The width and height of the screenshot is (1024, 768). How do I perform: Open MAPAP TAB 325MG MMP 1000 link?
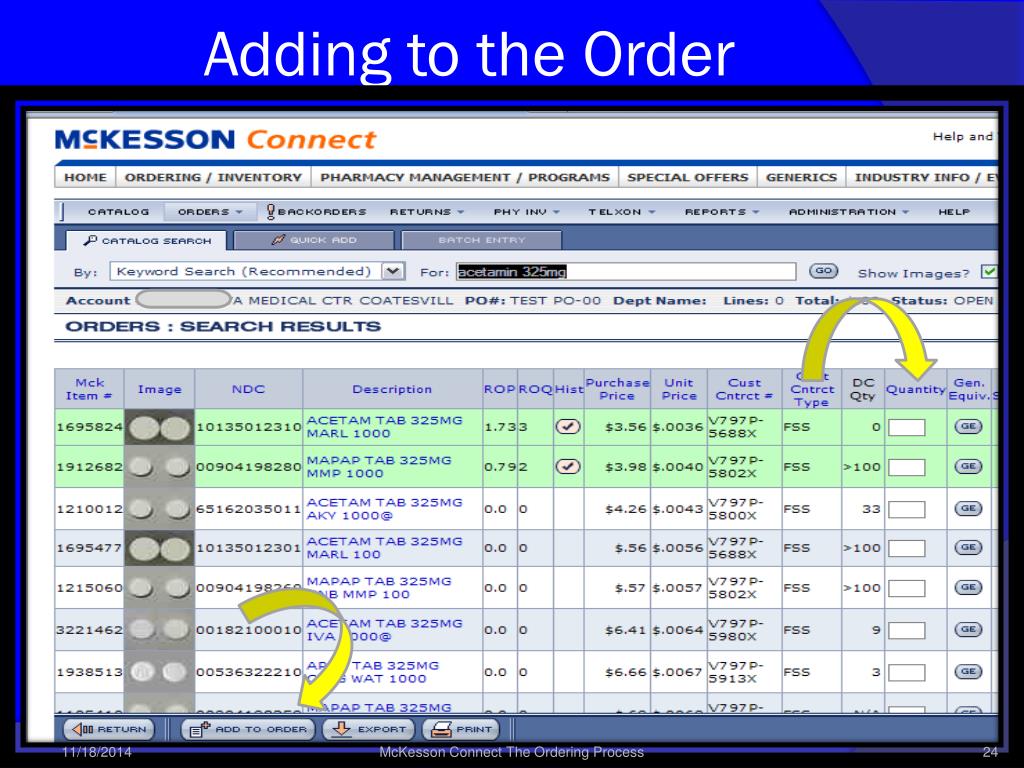click(379, 466)
